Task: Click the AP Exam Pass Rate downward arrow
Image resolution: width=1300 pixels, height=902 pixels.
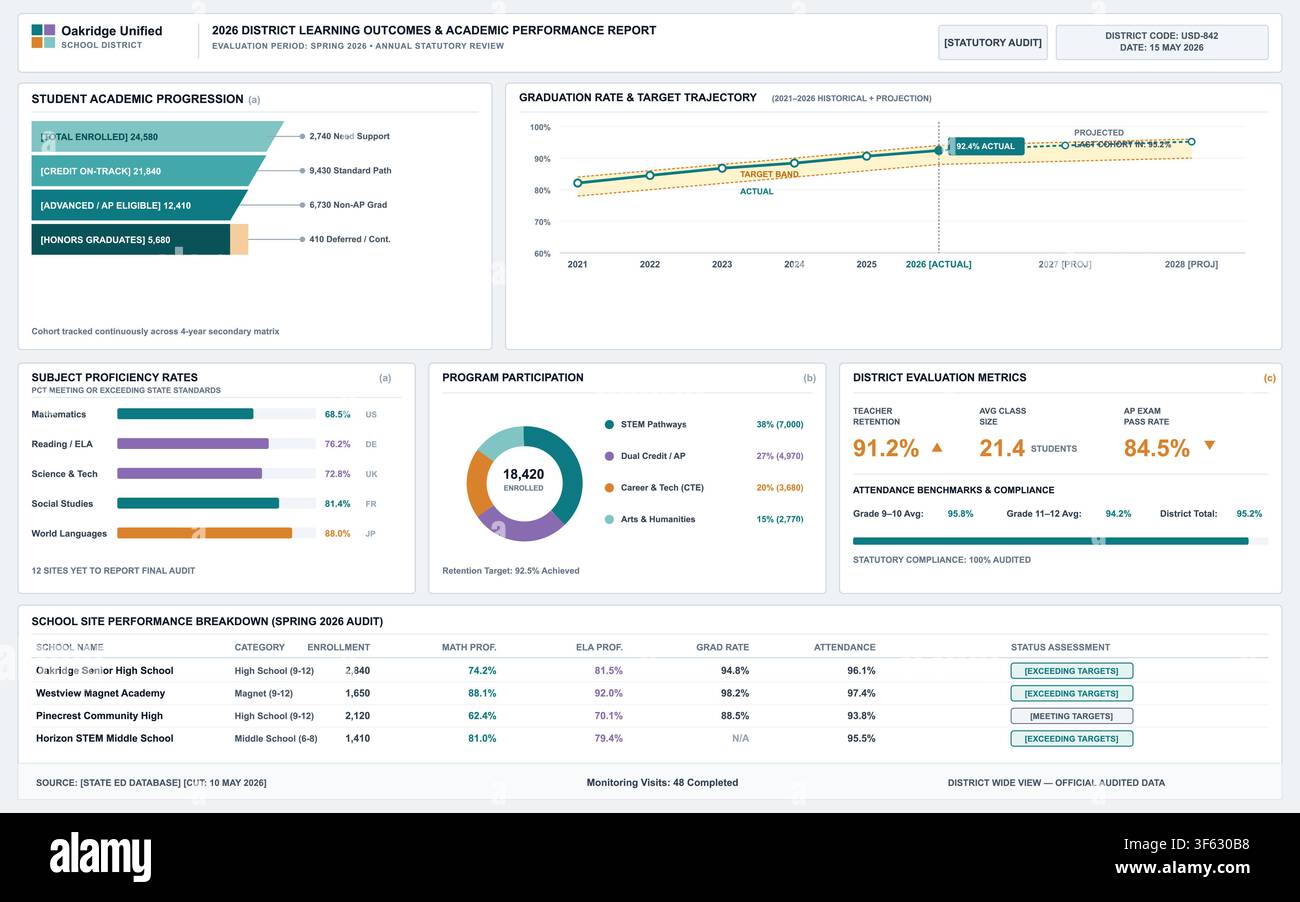Action: point(1209,445)
